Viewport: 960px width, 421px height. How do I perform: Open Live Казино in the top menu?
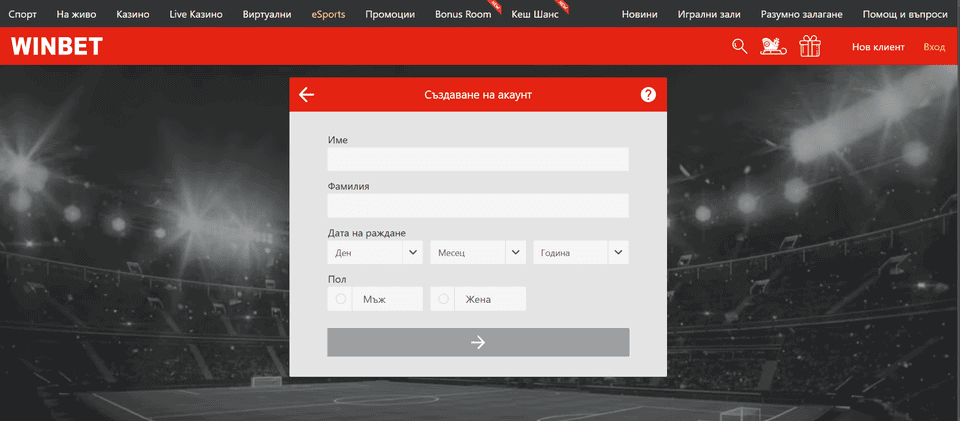click(x=196, y=14)
